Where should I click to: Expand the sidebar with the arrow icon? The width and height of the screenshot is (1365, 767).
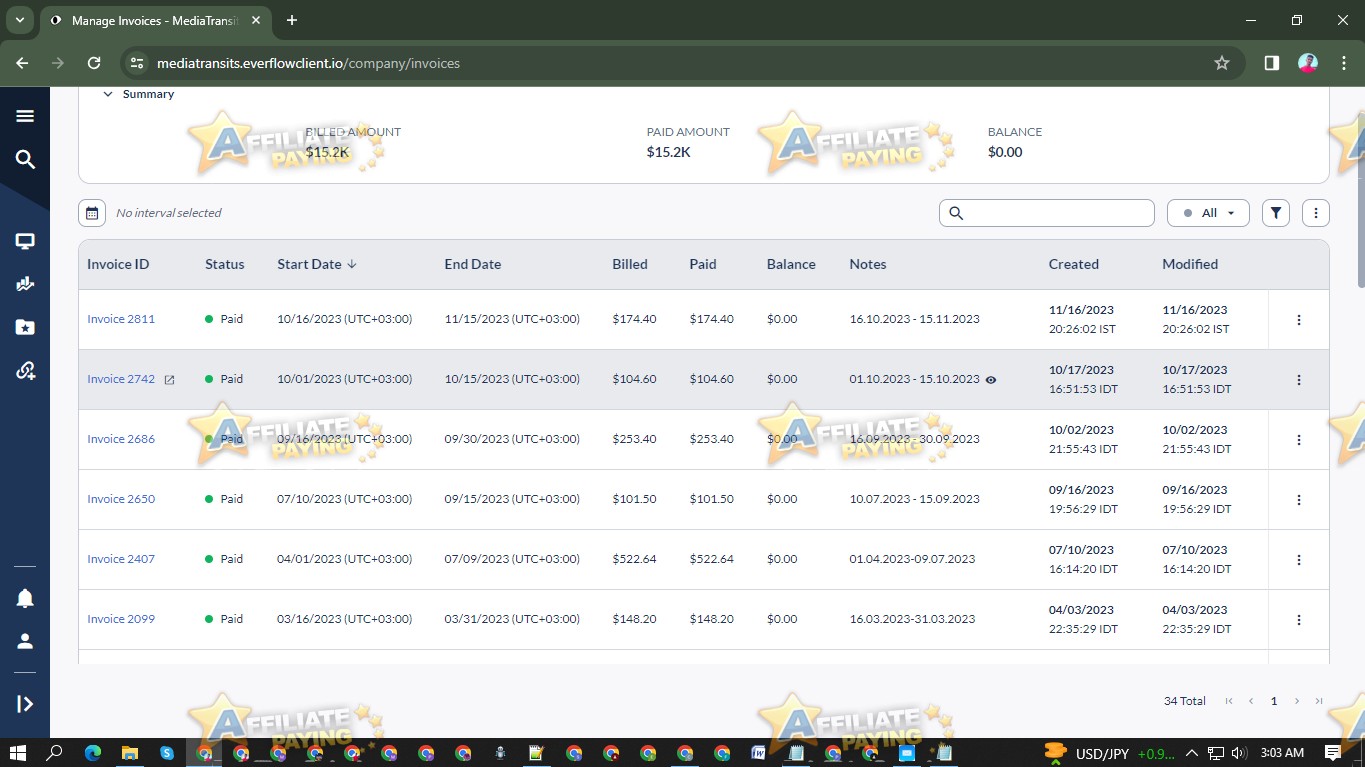point(25,704)
